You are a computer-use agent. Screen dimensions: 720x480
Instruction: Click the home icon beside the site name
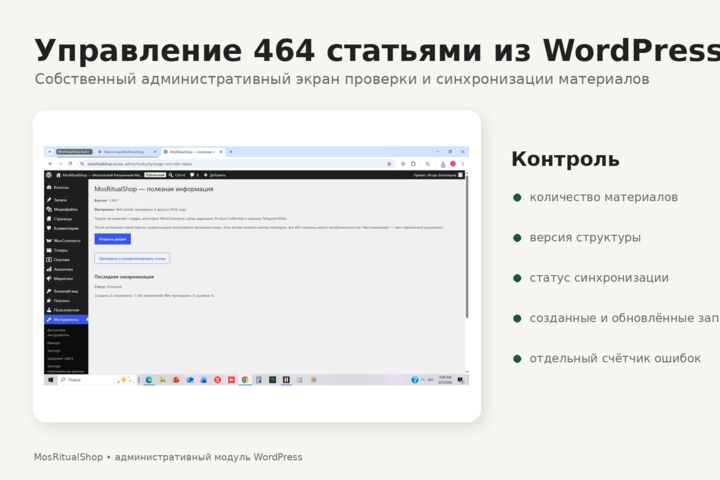(58, 175)
